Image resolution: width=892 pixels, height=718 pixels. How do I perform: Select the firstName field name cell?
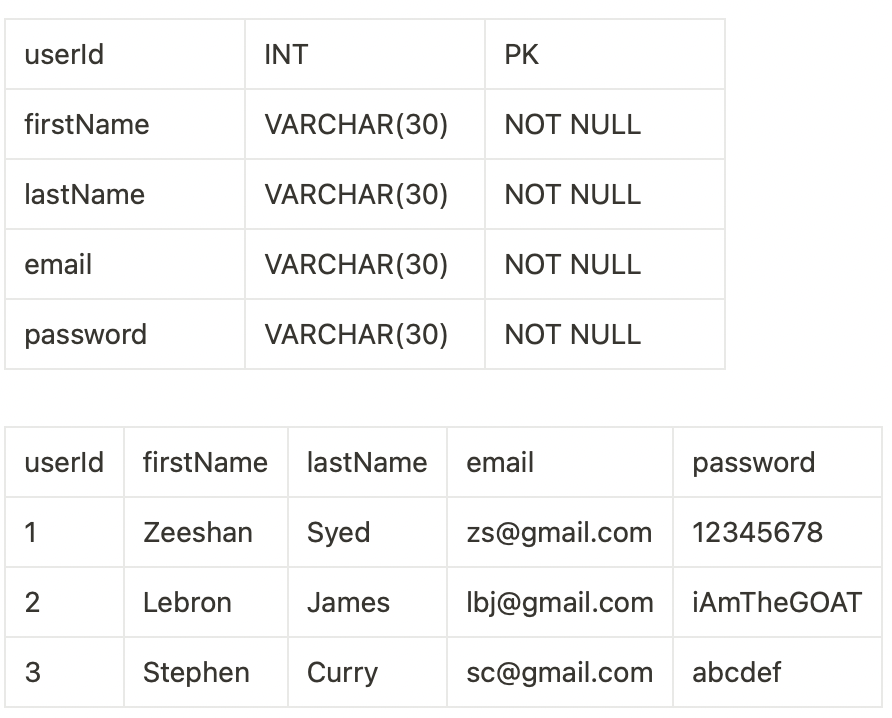87,124
